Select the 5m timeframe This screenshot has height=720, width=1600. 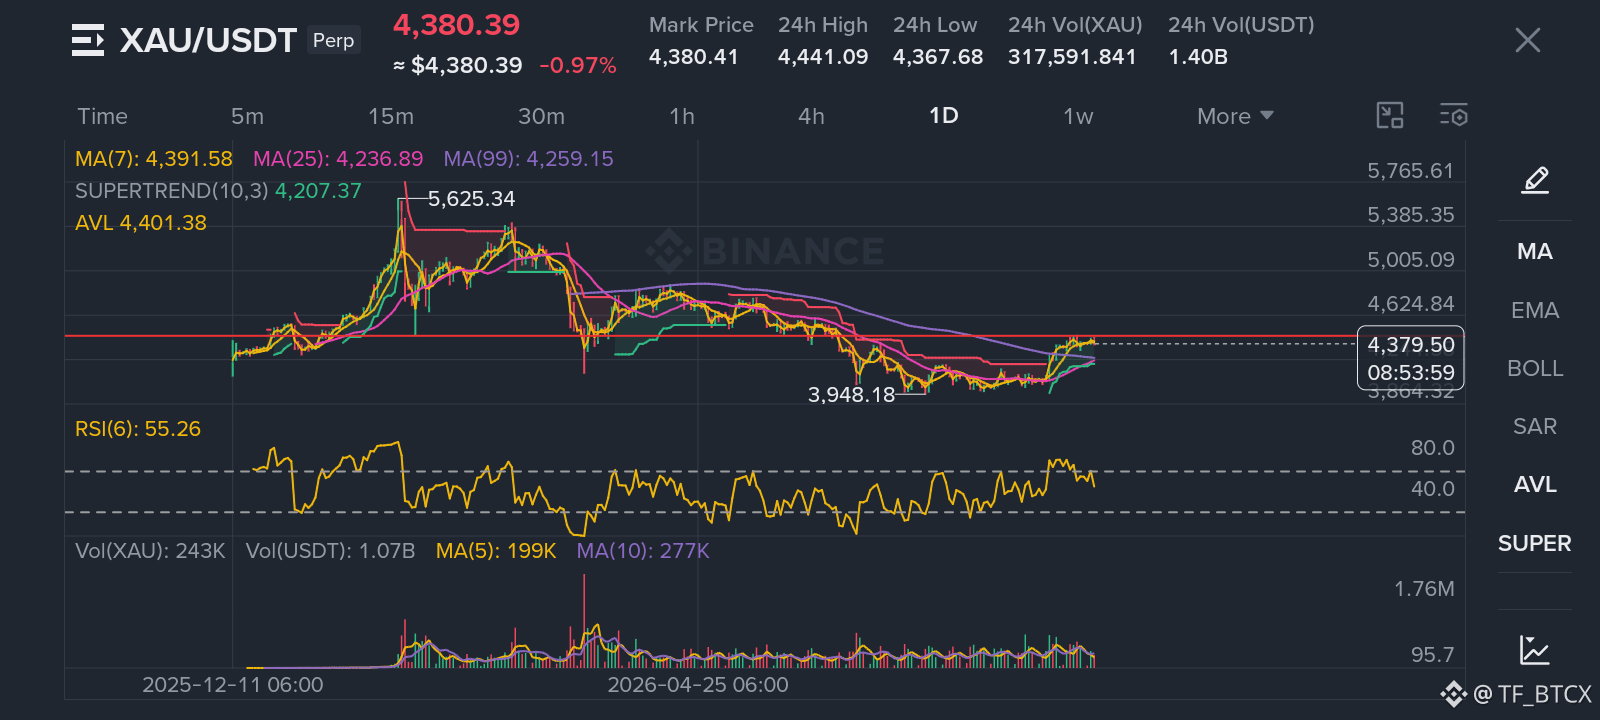point(247,116)
